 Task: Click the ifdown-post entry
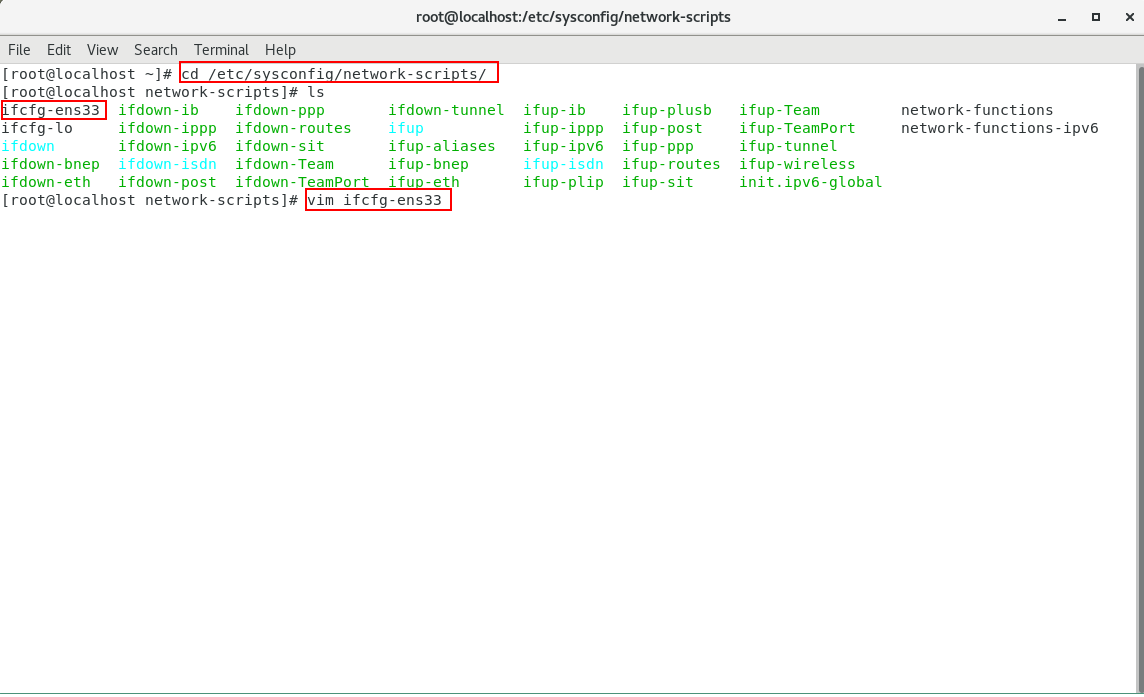[x=167, y=182]
